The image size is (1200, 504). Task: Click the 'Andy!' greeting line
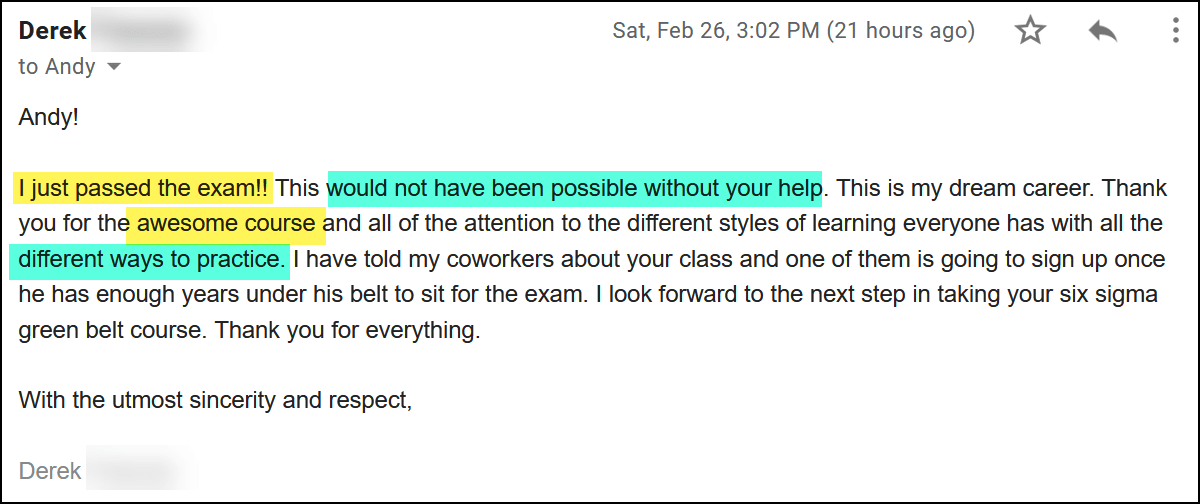coord(48,117)
